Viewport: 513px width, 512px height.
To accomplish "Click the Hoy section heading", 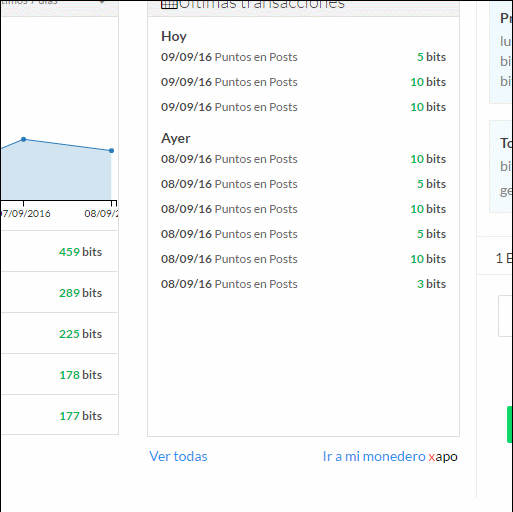I will pyautogui.click(x=174, y=36).
